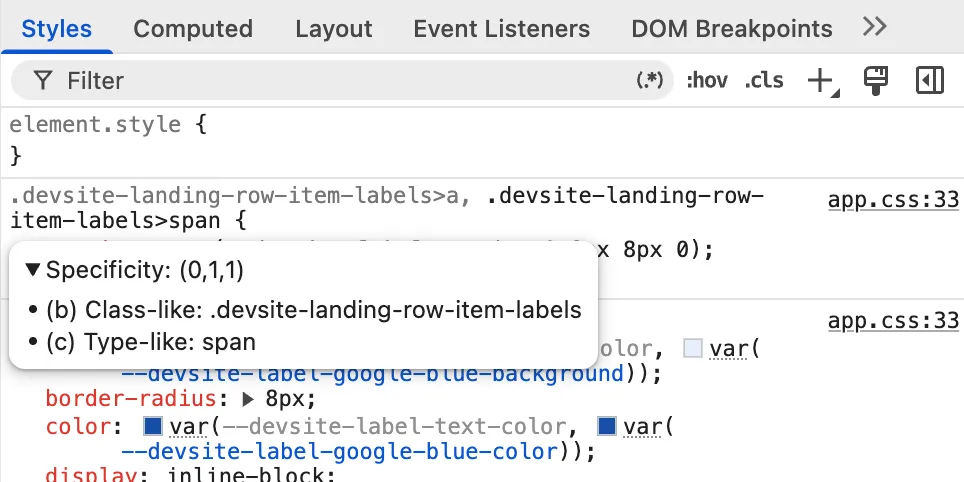Open first dark blue color swatch

(152, 425)
